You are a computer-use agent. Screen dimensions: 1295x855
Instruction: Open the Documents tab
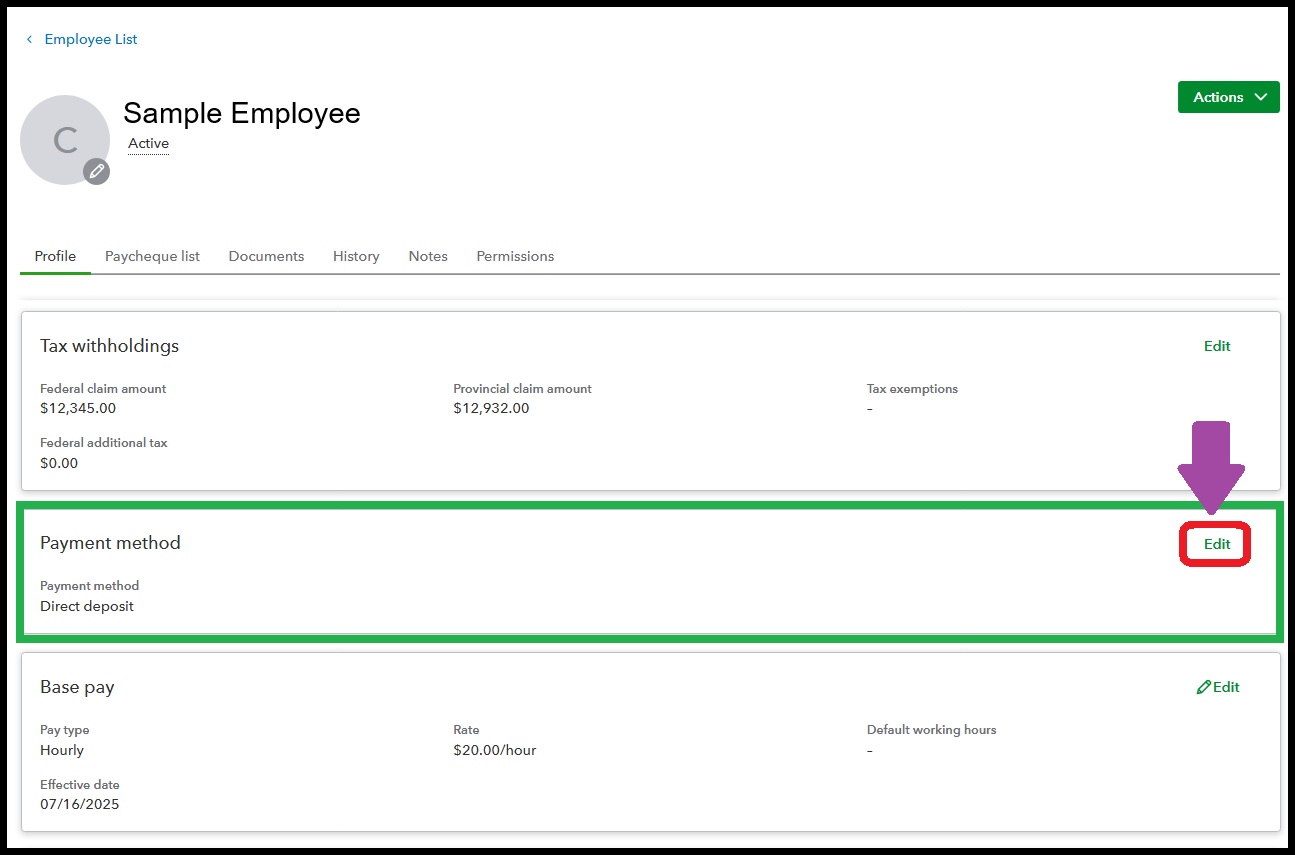[x=266, y=256]
